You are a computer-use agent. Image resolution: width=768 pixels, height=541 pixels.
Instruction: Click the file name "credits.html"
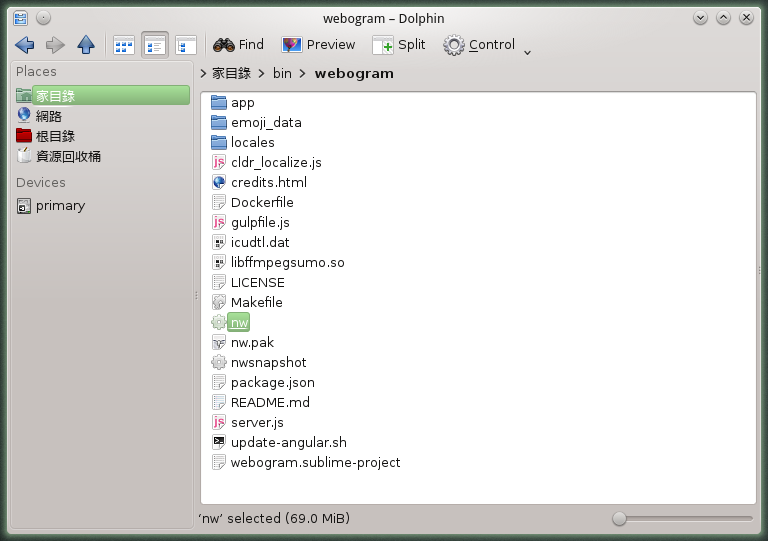(269, 183)
